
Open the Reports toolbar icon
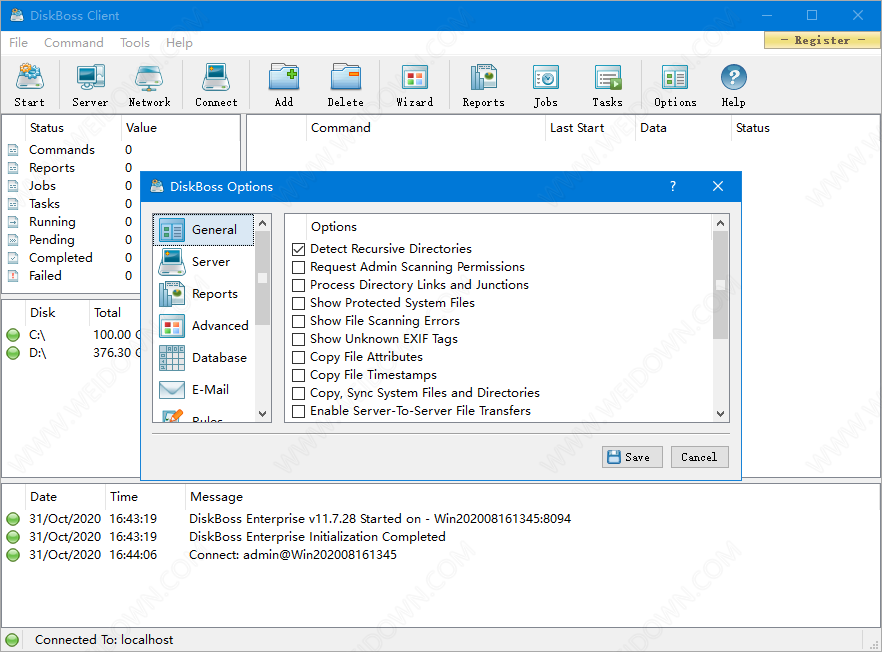pyautogui.click(x=483, y=84)
